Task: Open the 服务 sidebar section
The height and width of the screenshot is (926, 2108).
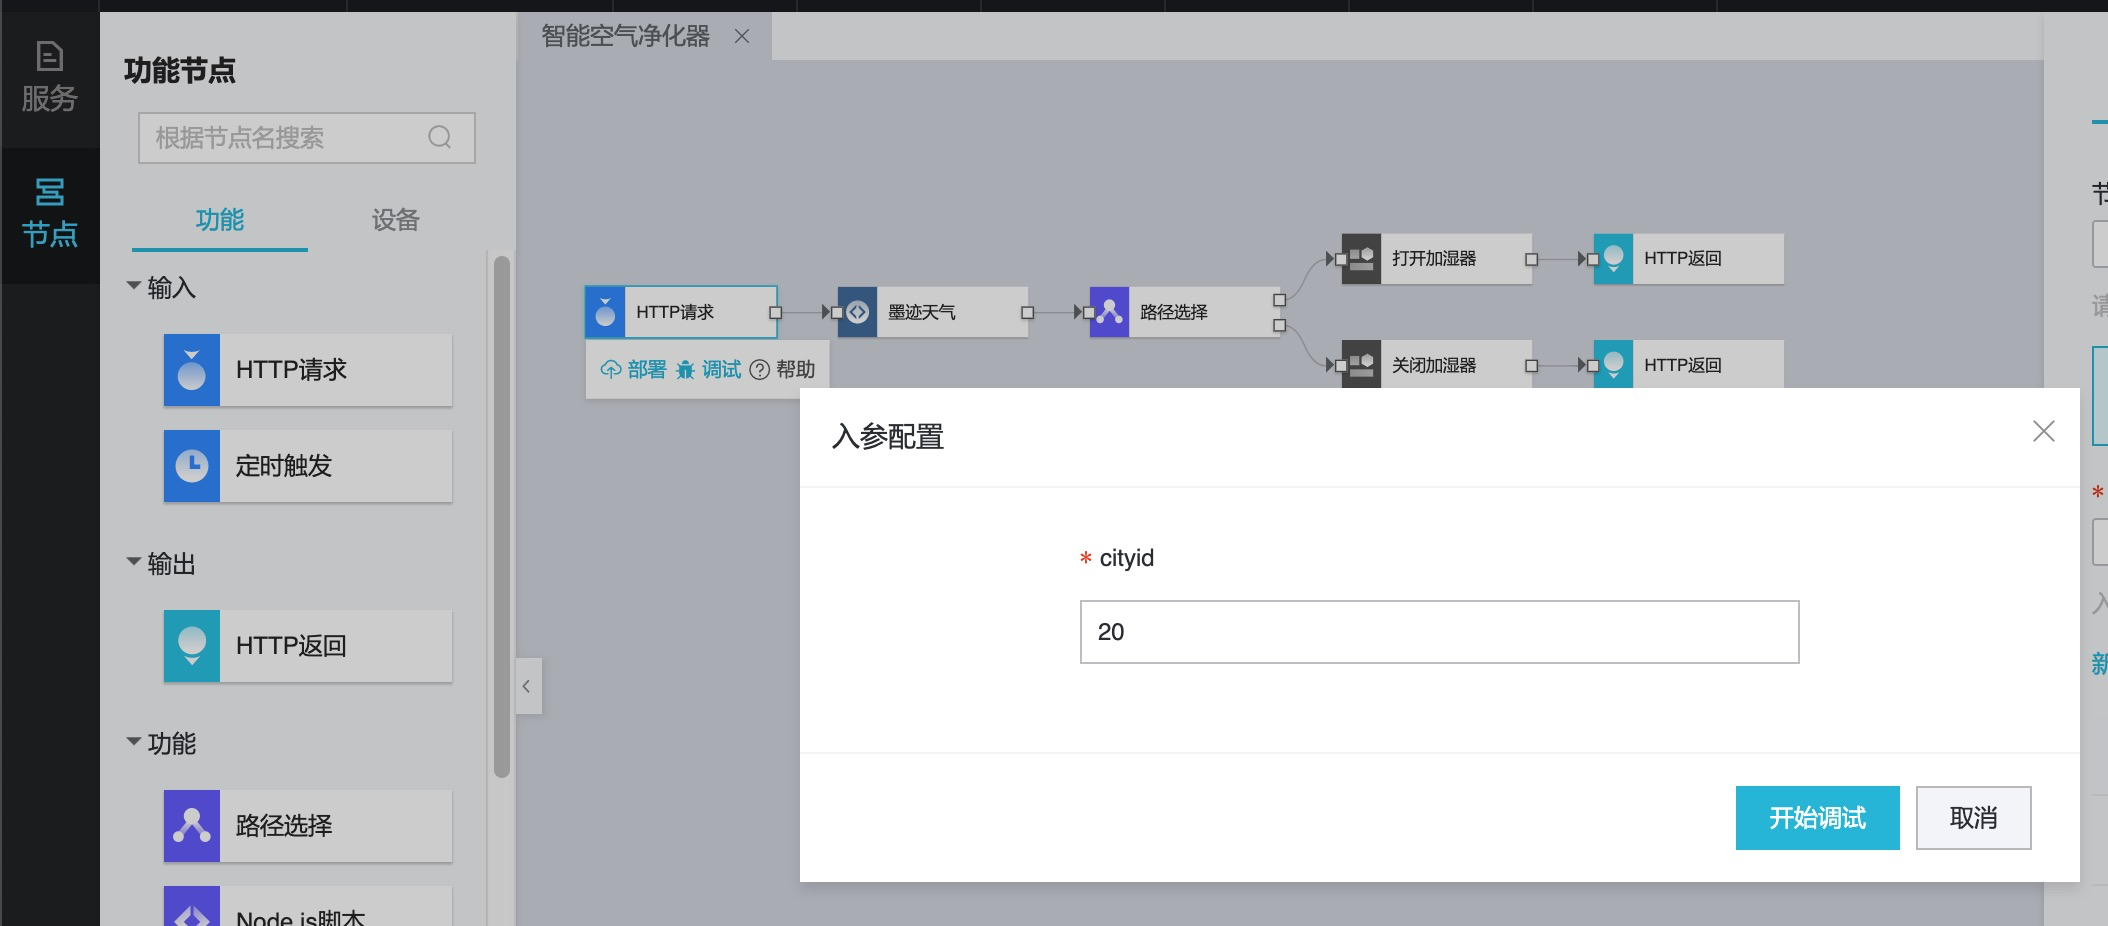Action: (x=49, y=77)
